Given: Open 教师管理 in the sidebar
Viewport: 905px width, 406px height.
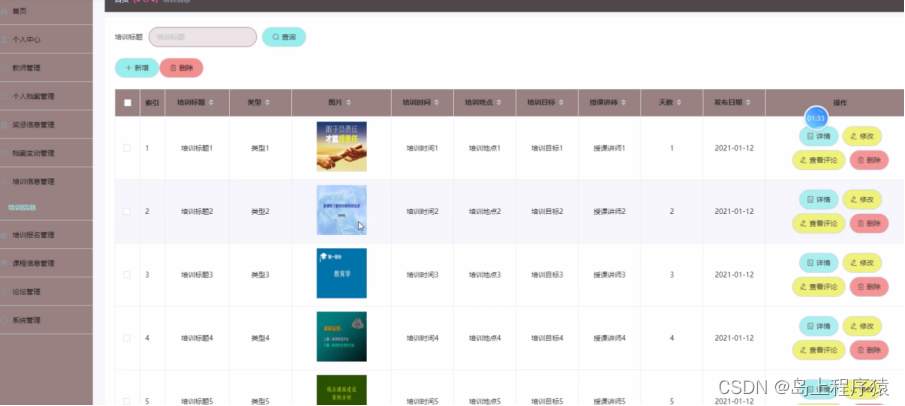Looking at the screenshot, I should click(x=46, y=68).
